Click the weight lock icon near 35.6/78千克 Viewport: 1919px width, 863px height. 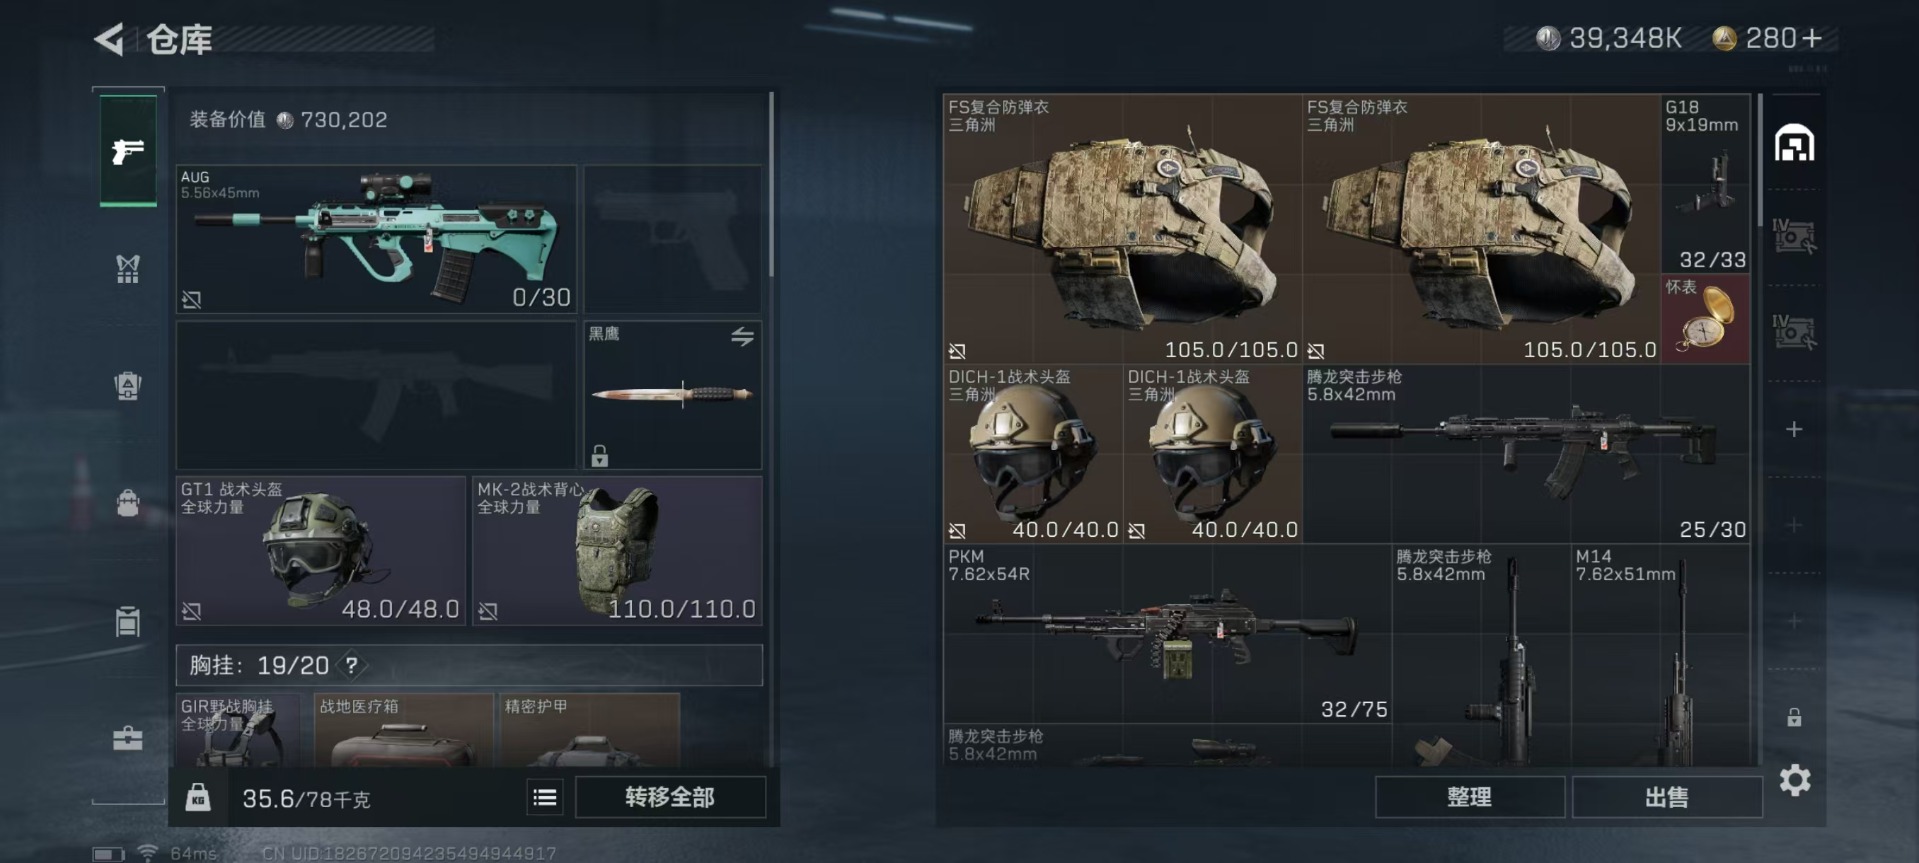(x=198, y=797)
